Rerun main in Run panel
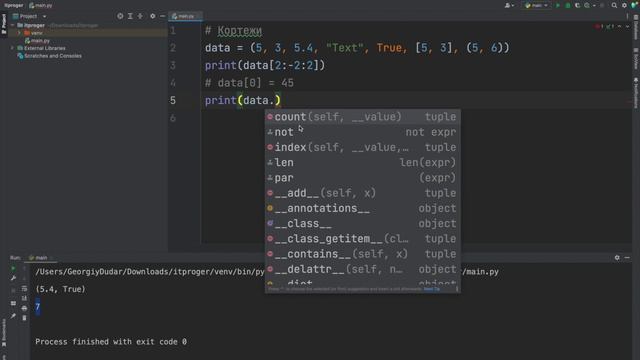The image size is (640, 360). pos(13,269)
